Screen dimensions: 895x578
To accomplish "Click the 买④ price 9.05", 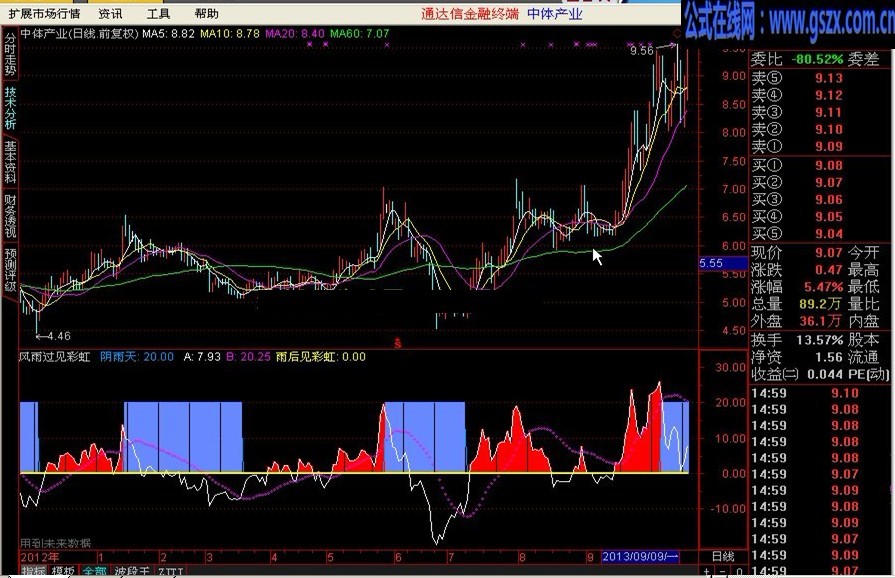I will pyautogui.click(x=828, y=217).
